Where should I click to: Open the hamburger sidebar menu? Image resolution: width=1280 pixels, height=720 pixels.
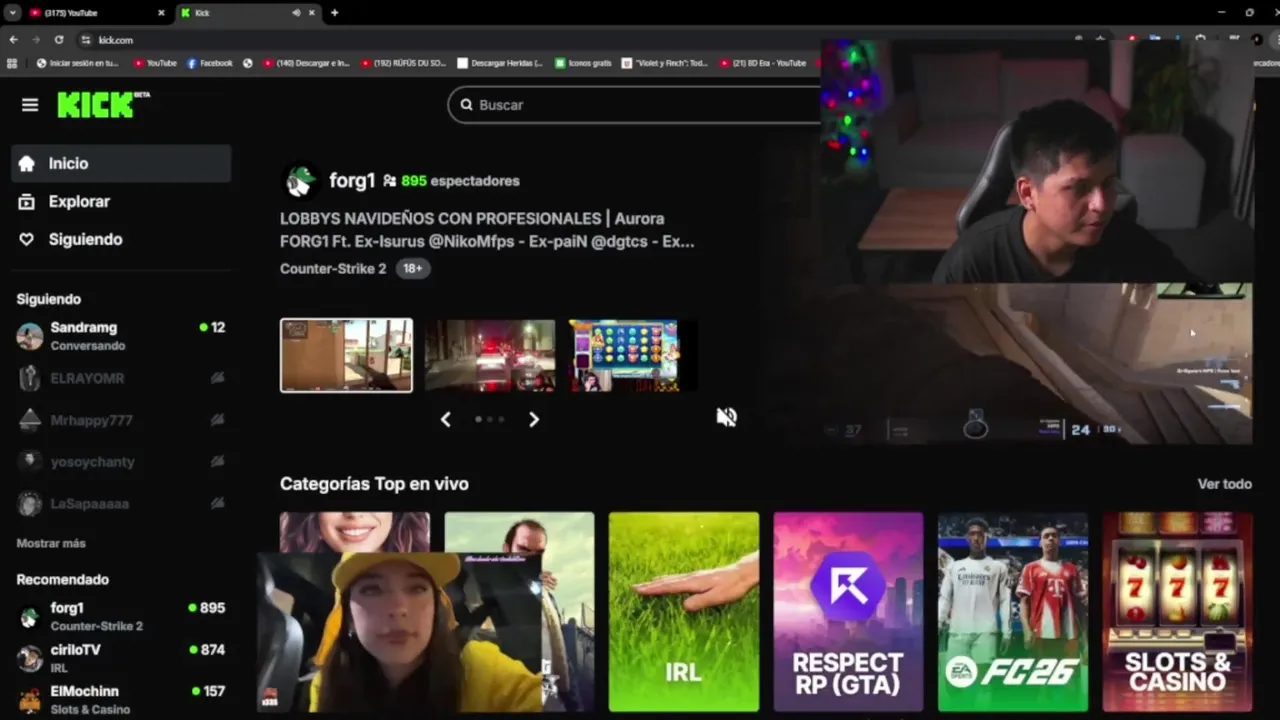tap(30, 105)
